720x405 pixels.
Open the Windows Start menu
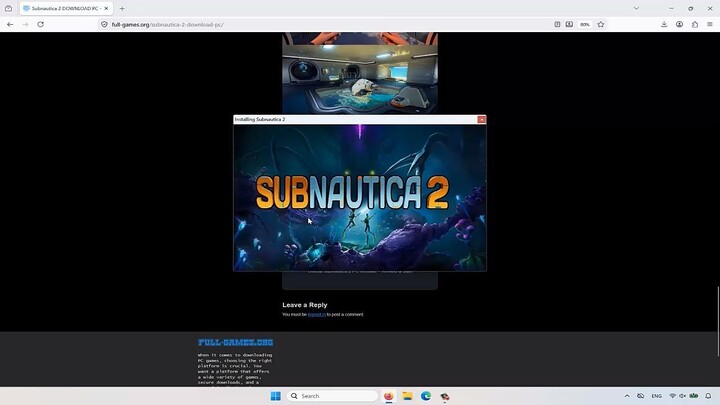click(x=276, y=396)
